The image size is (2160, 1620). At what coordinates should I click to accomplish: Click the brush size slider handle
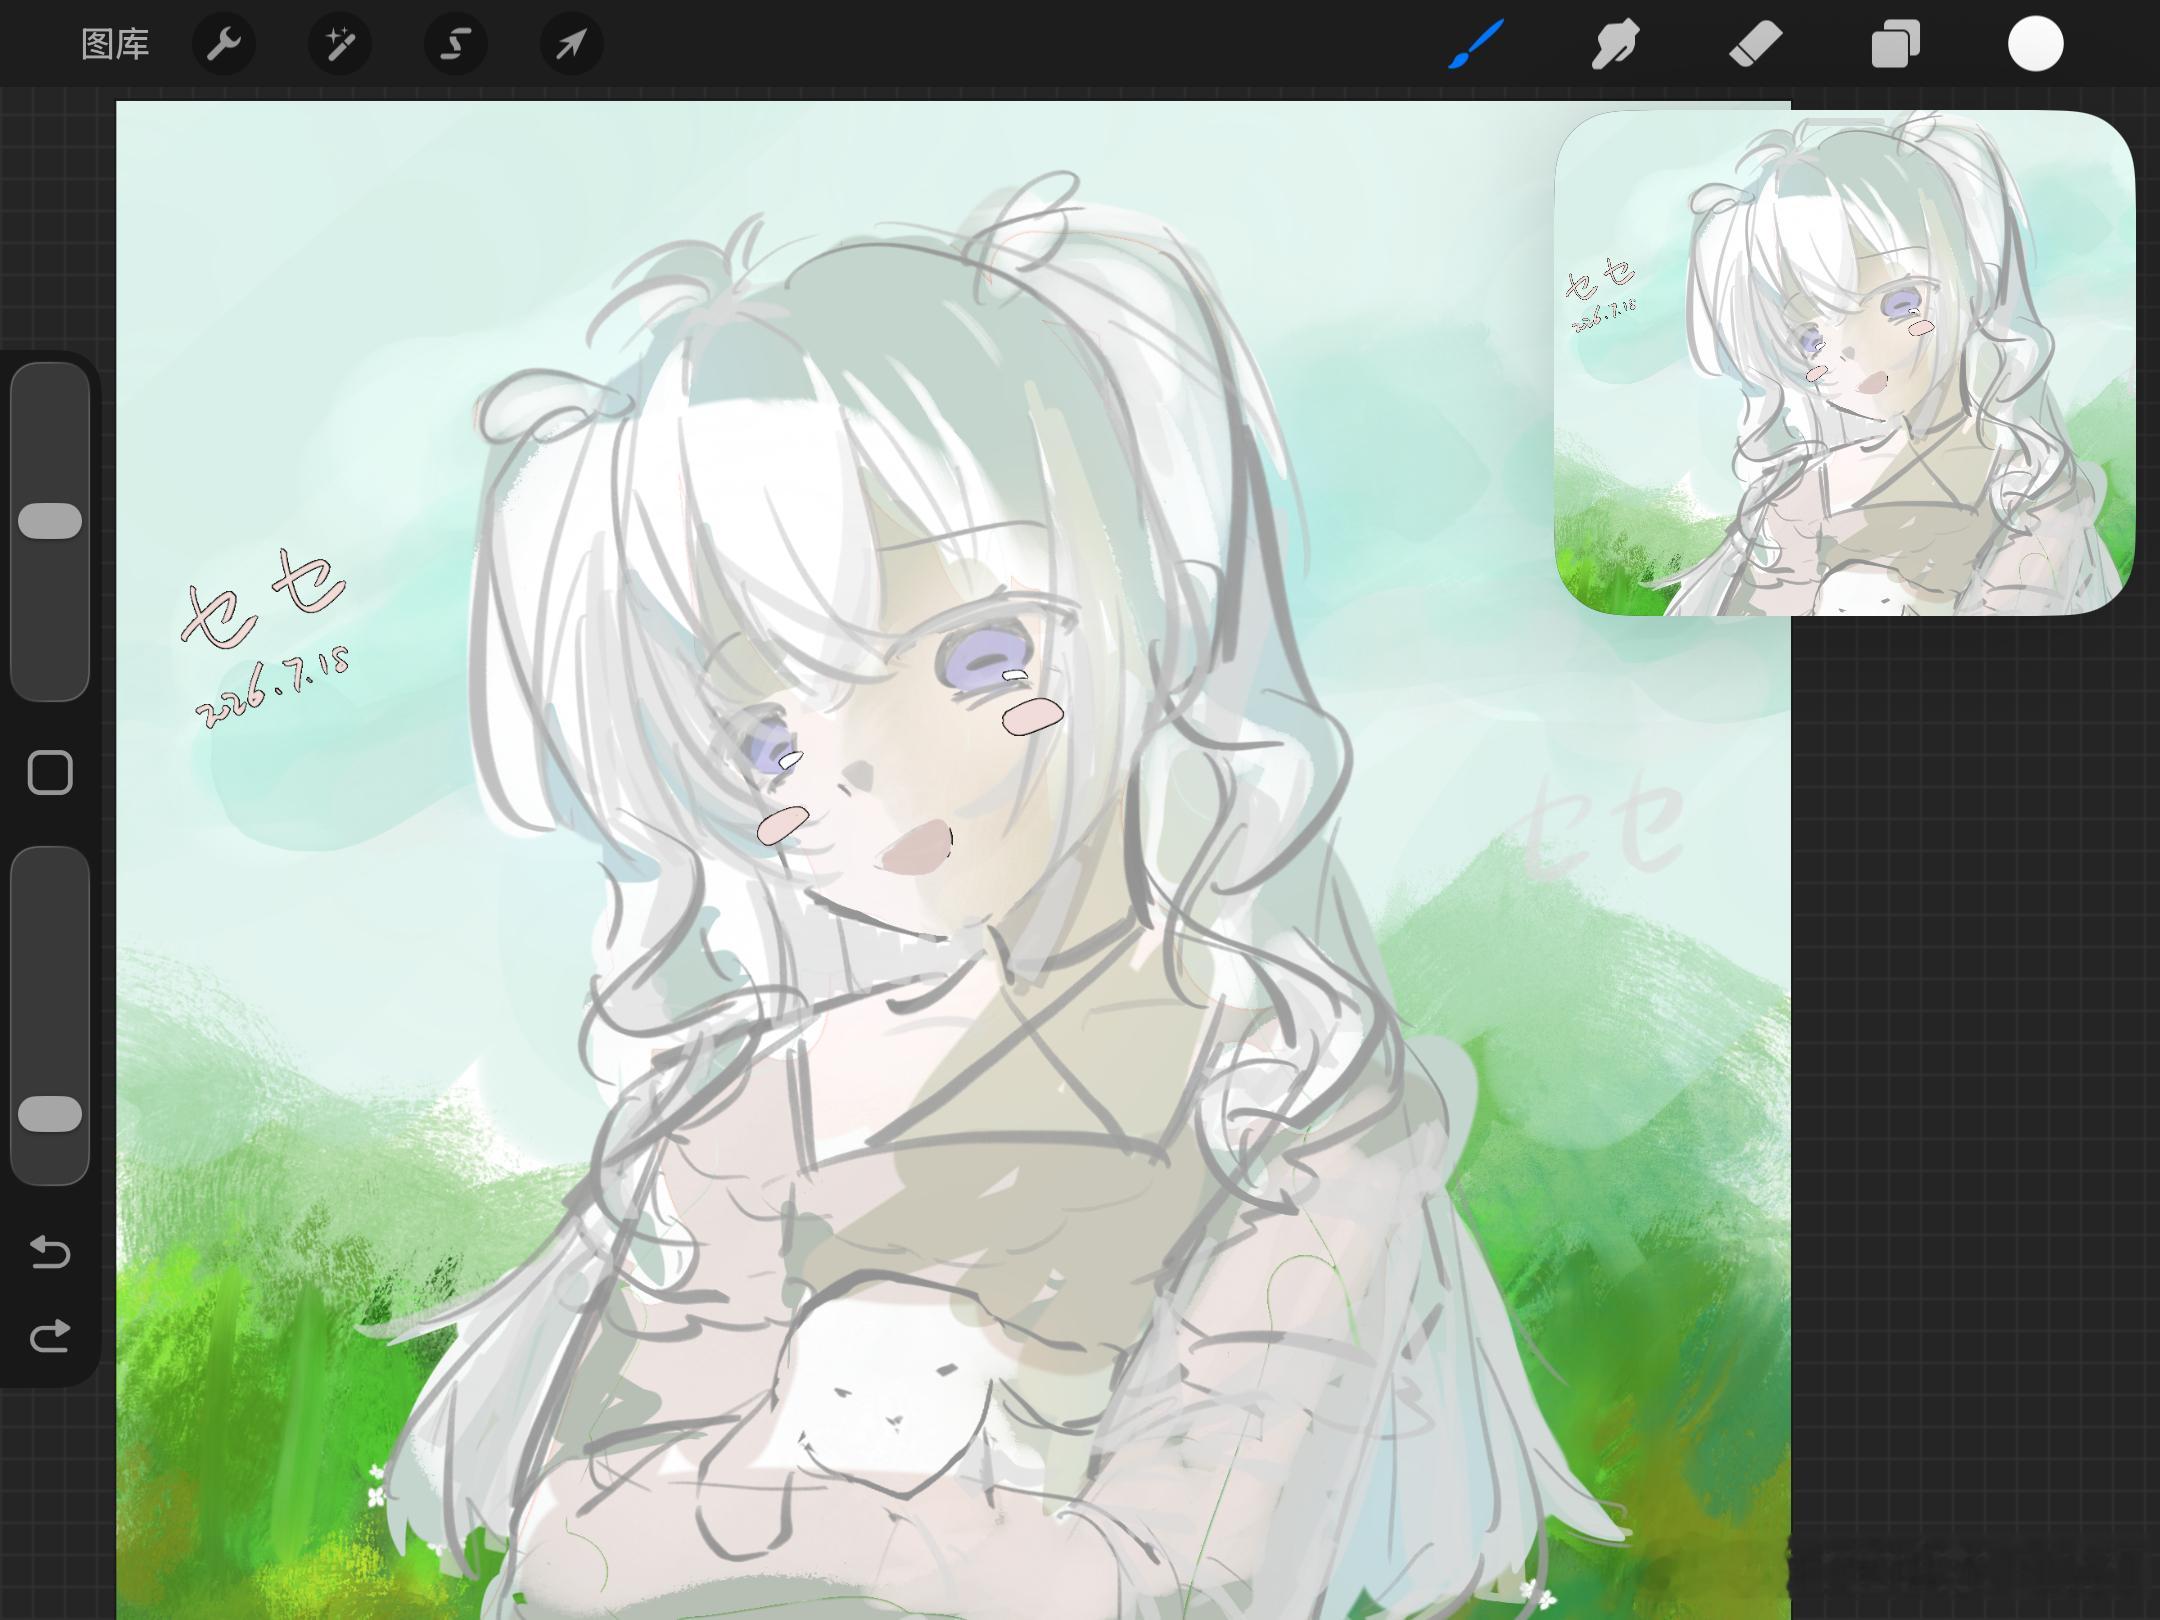tap(50, 521)
